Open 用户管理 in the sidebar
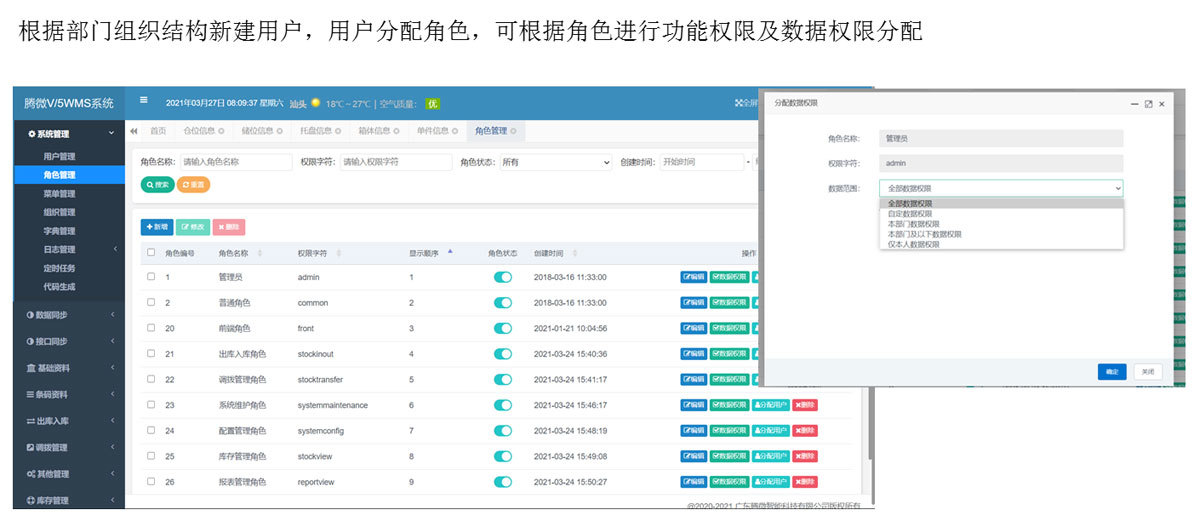The image size is (1200, 527). [59, 157]
